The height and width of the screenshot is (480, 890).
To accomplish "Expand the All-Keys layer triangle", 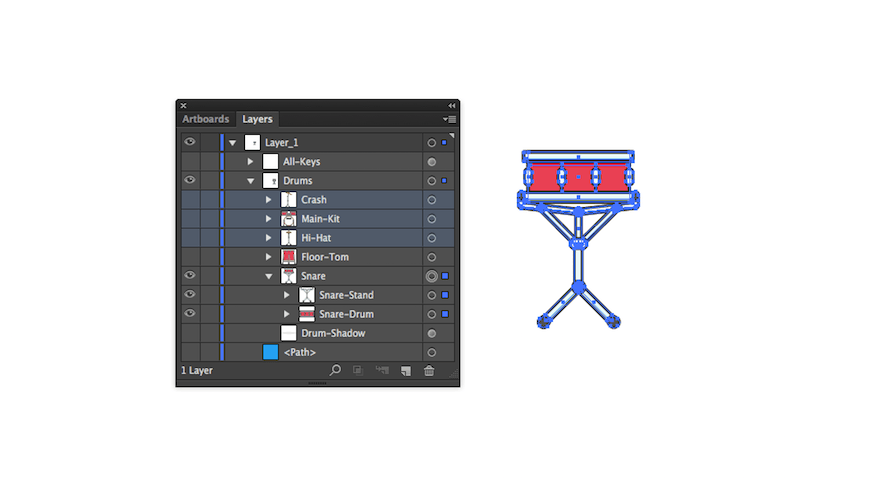I will [250, 162].
